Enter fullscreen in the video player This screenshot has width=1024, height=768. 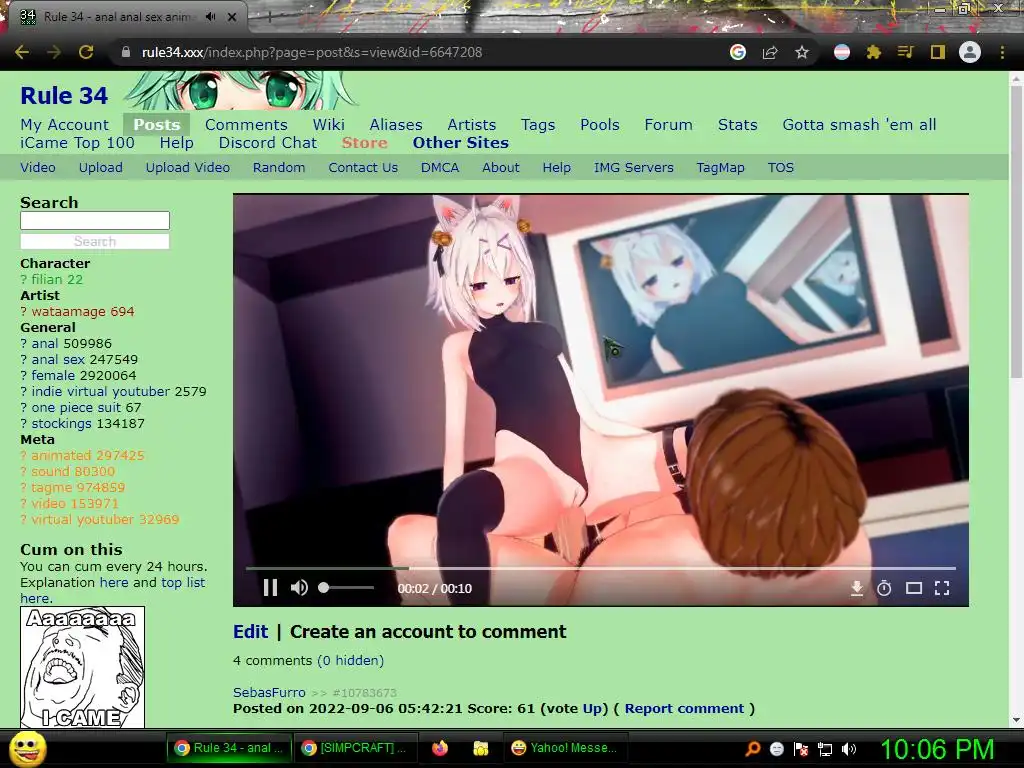[x=942, y=588]
